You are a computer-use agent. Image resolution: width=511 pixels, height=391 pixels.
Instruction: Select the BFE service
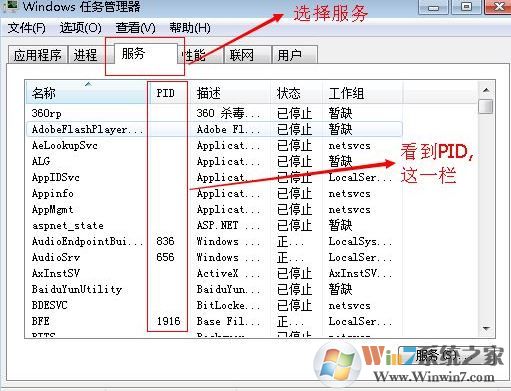pyautogui.click(x=41, y=321)
